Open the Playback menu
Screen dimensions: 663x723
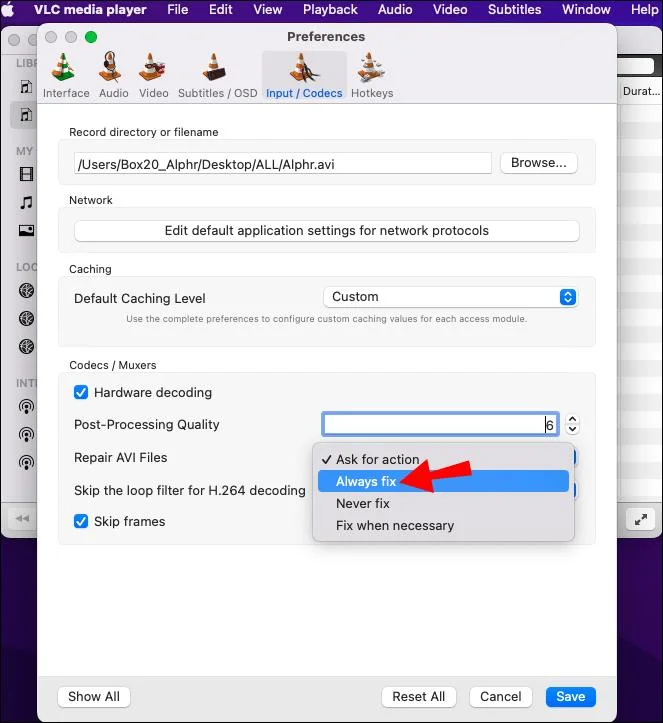(330, 10)
